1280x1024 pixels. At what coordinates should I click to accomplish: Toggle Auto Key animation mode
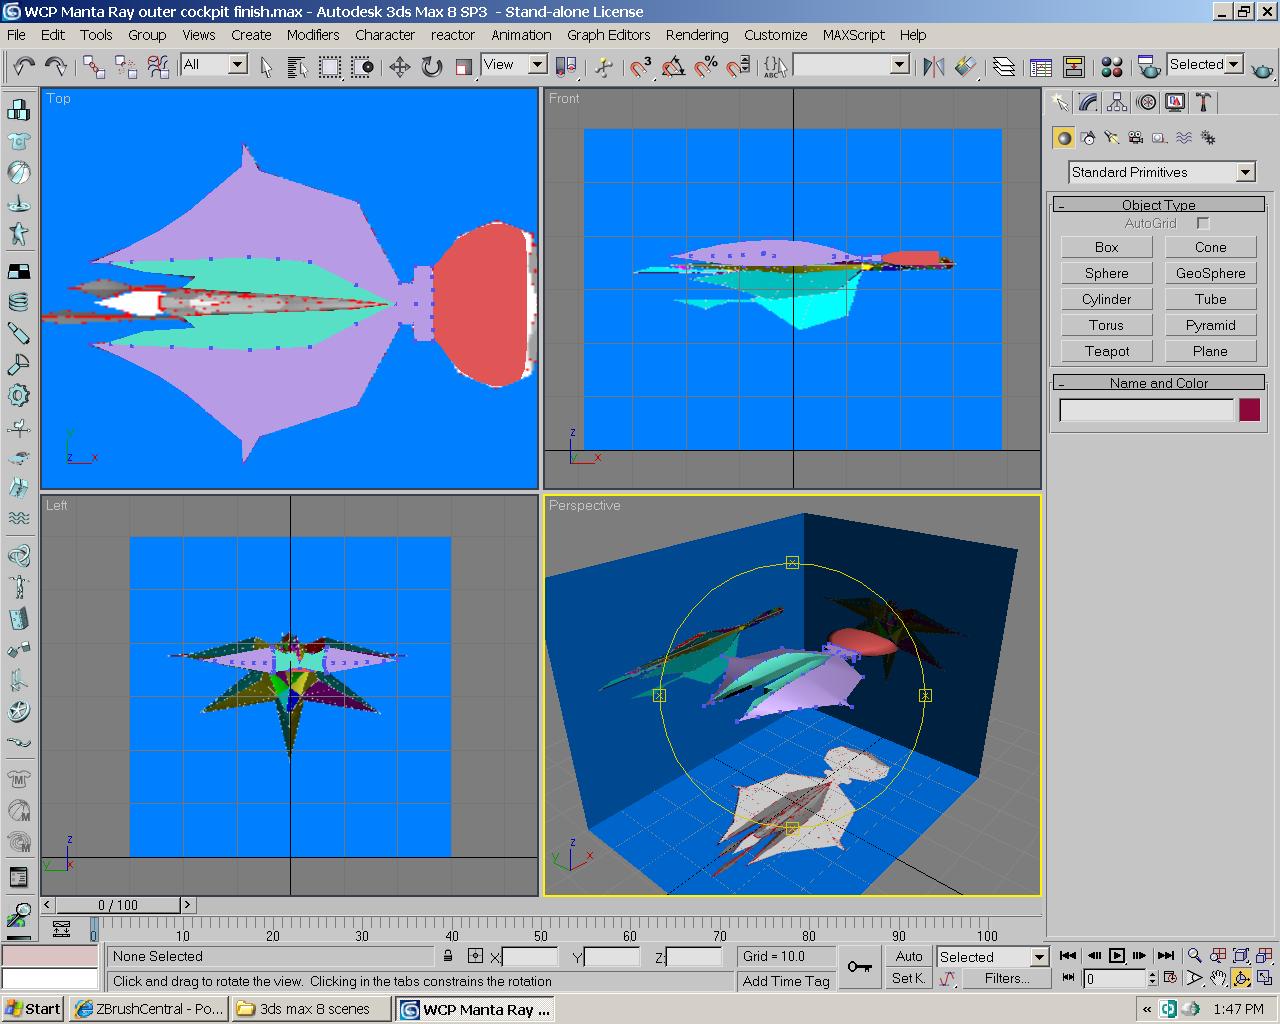point(908,956)
